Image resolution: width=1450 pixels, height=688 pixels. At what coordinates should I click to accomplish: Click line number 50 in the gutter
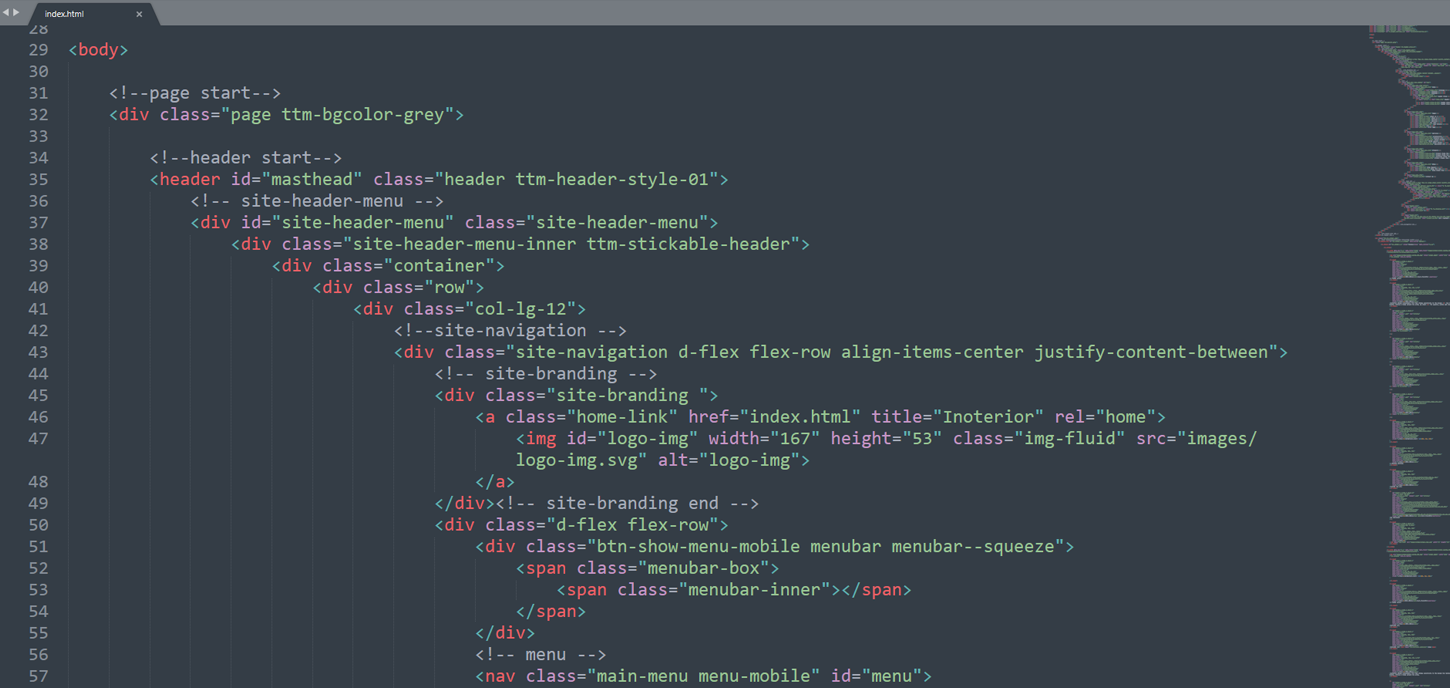click(x=38, y=526)
